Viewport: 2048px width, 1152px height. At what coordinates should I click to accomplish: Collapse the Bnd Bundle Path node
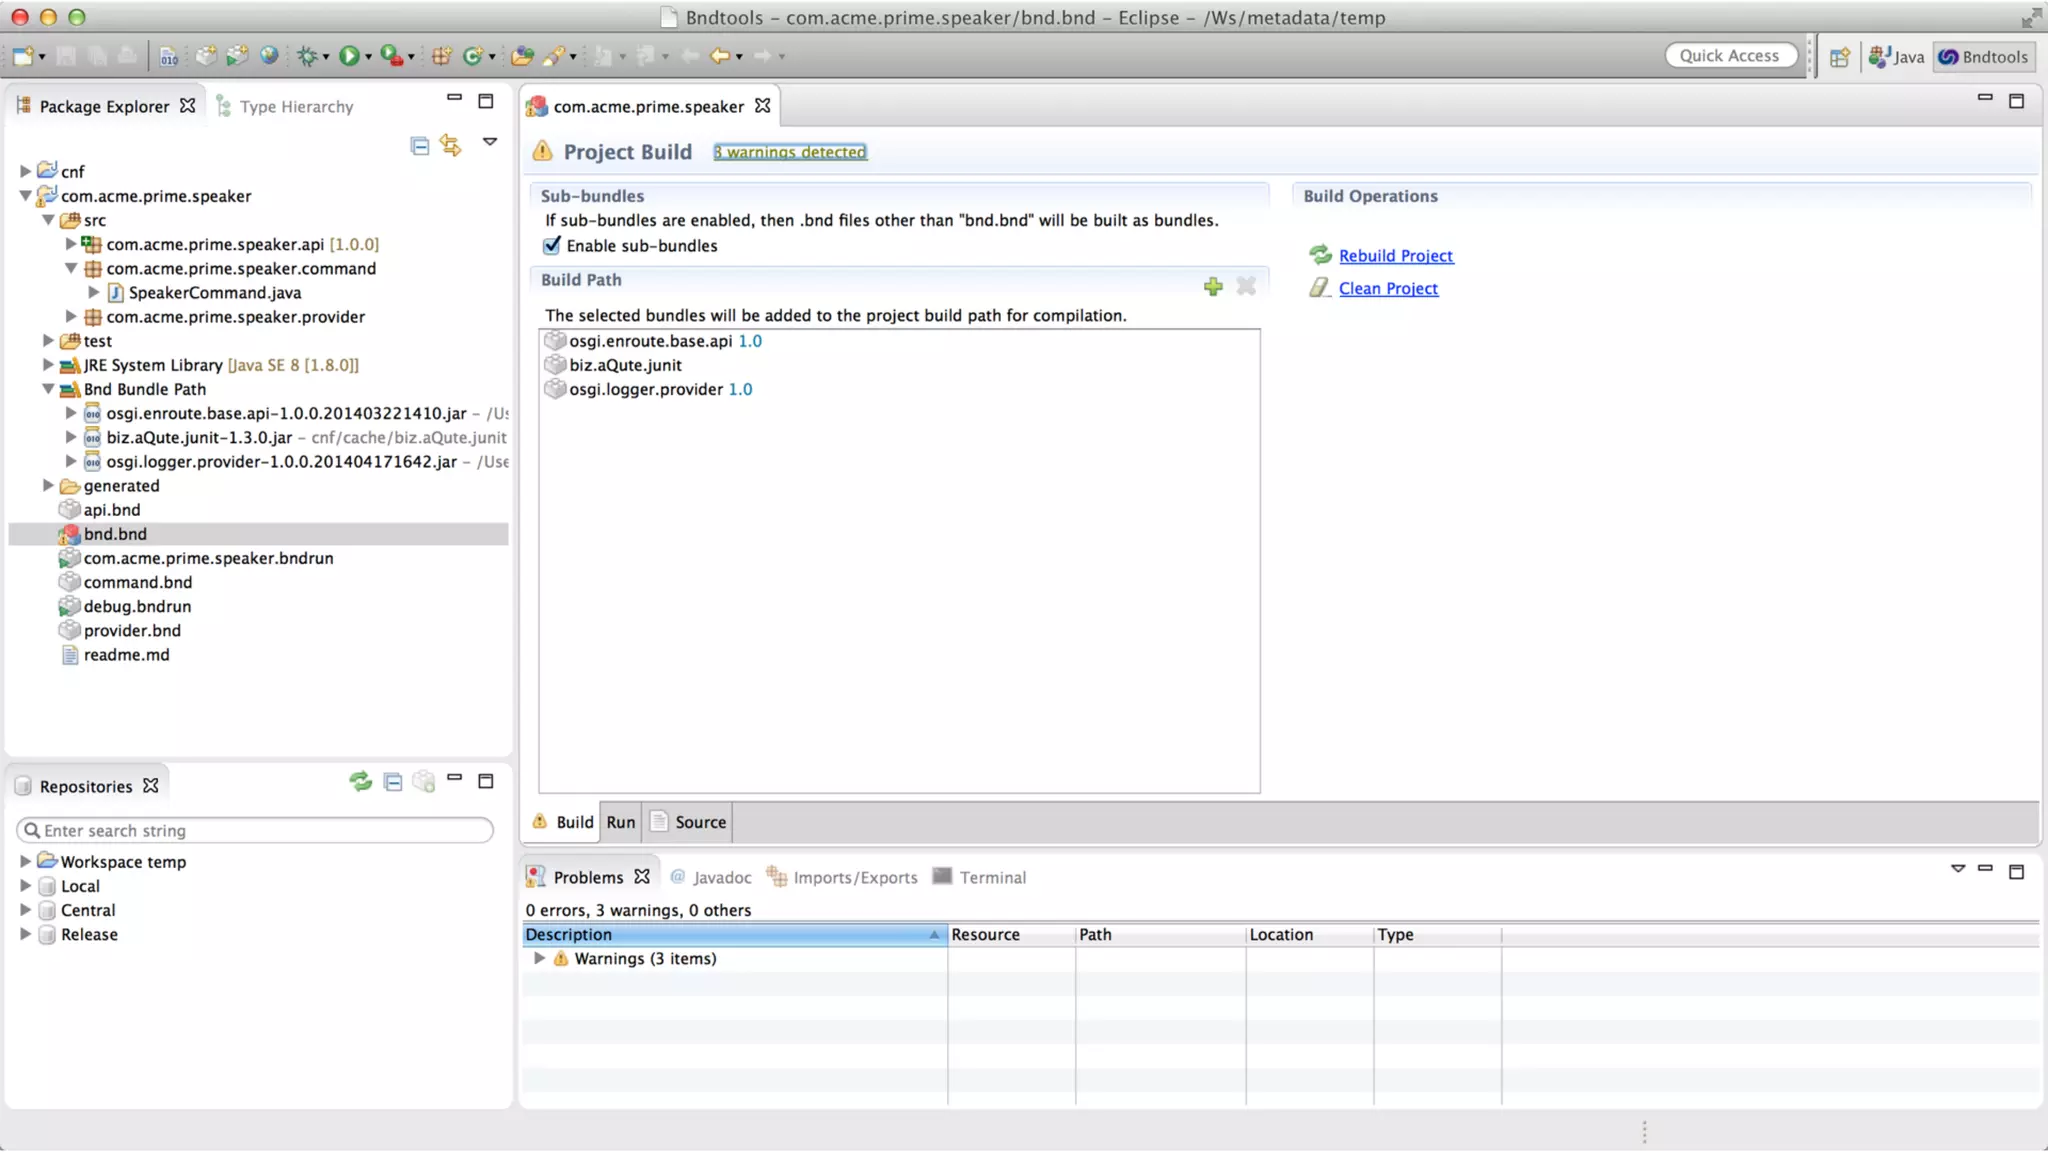click(48, 389)
